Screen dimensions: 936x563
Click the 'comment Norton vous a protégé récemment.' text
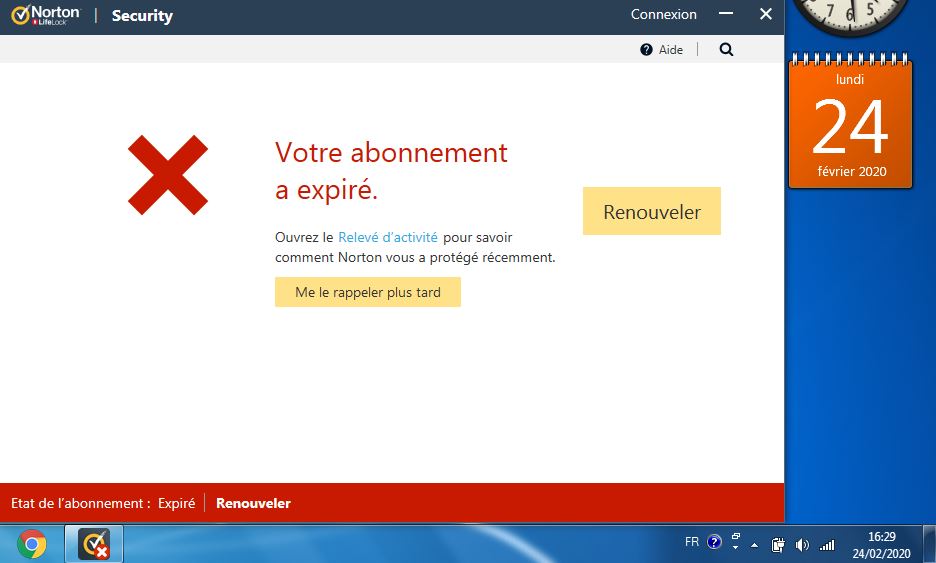(415, 257)
